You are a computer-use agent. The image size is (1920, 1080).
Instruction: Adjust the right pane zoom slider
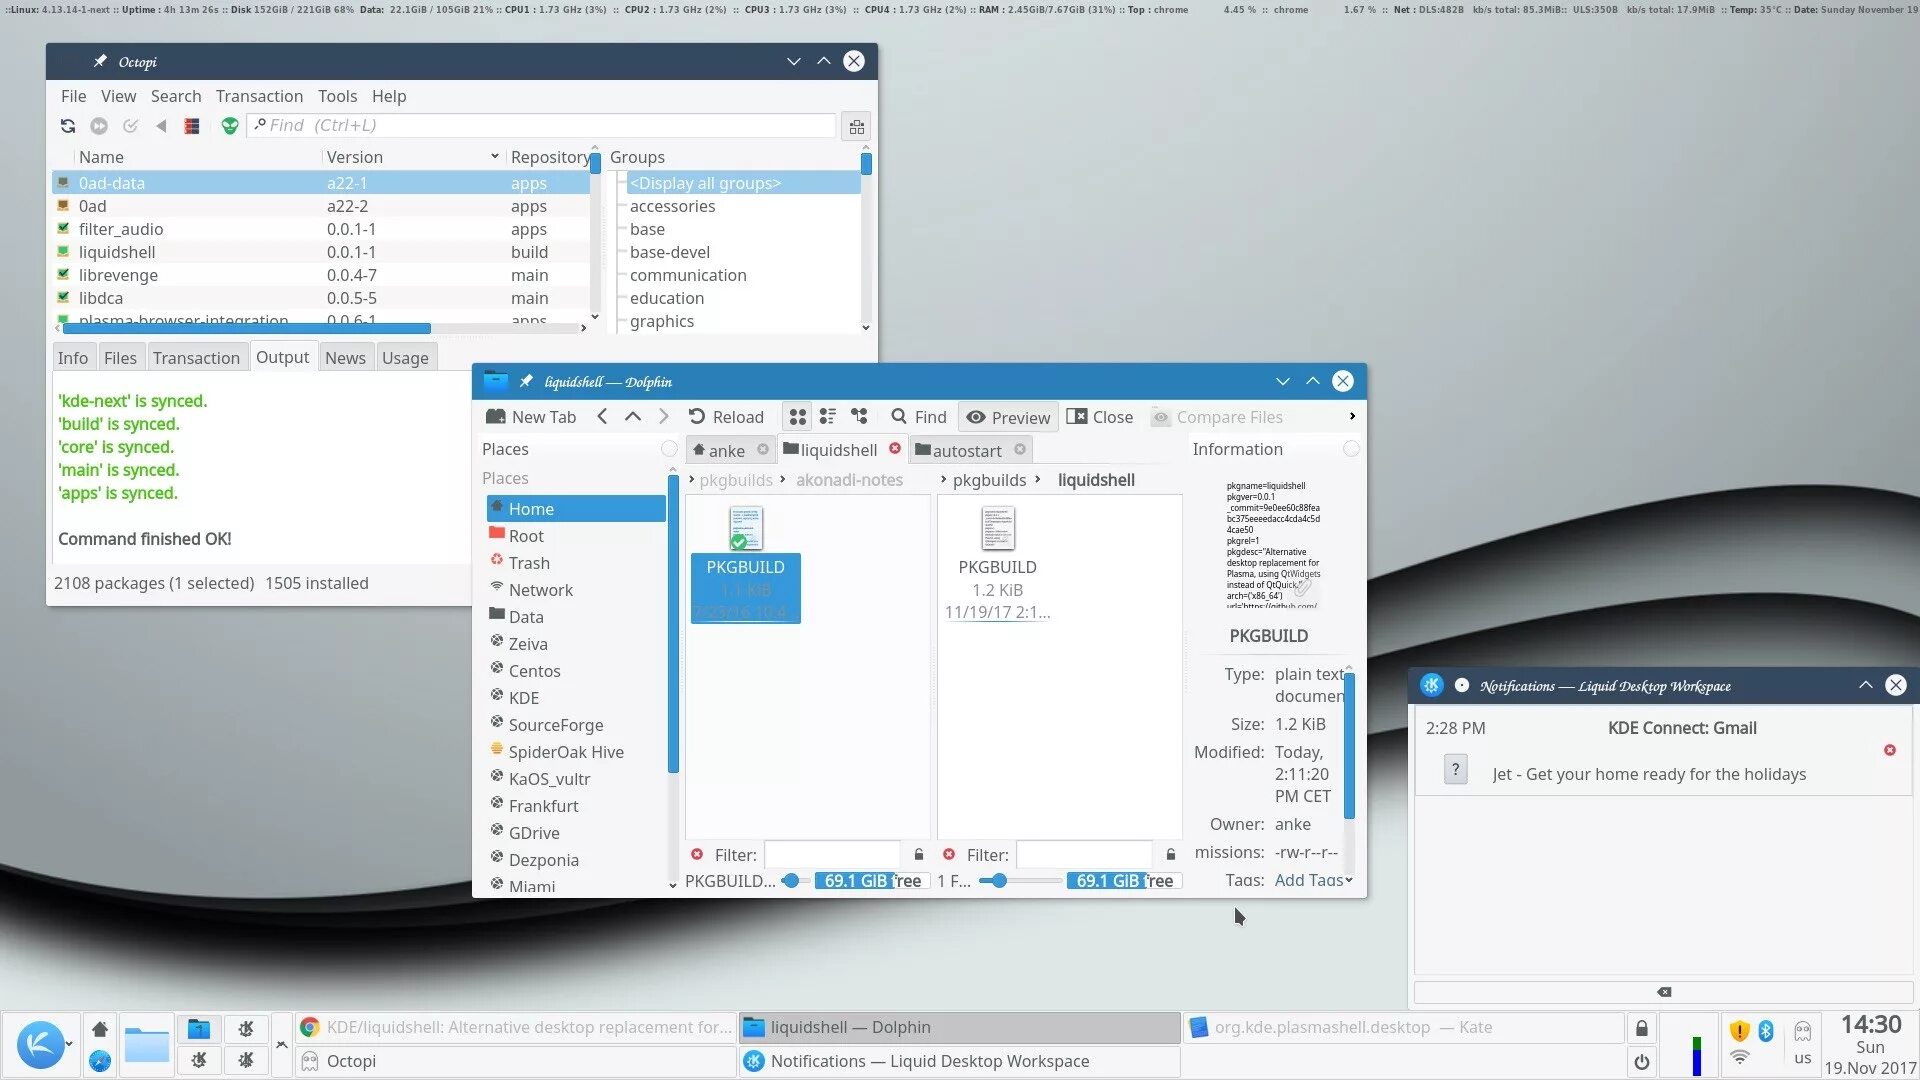(999, 881)
